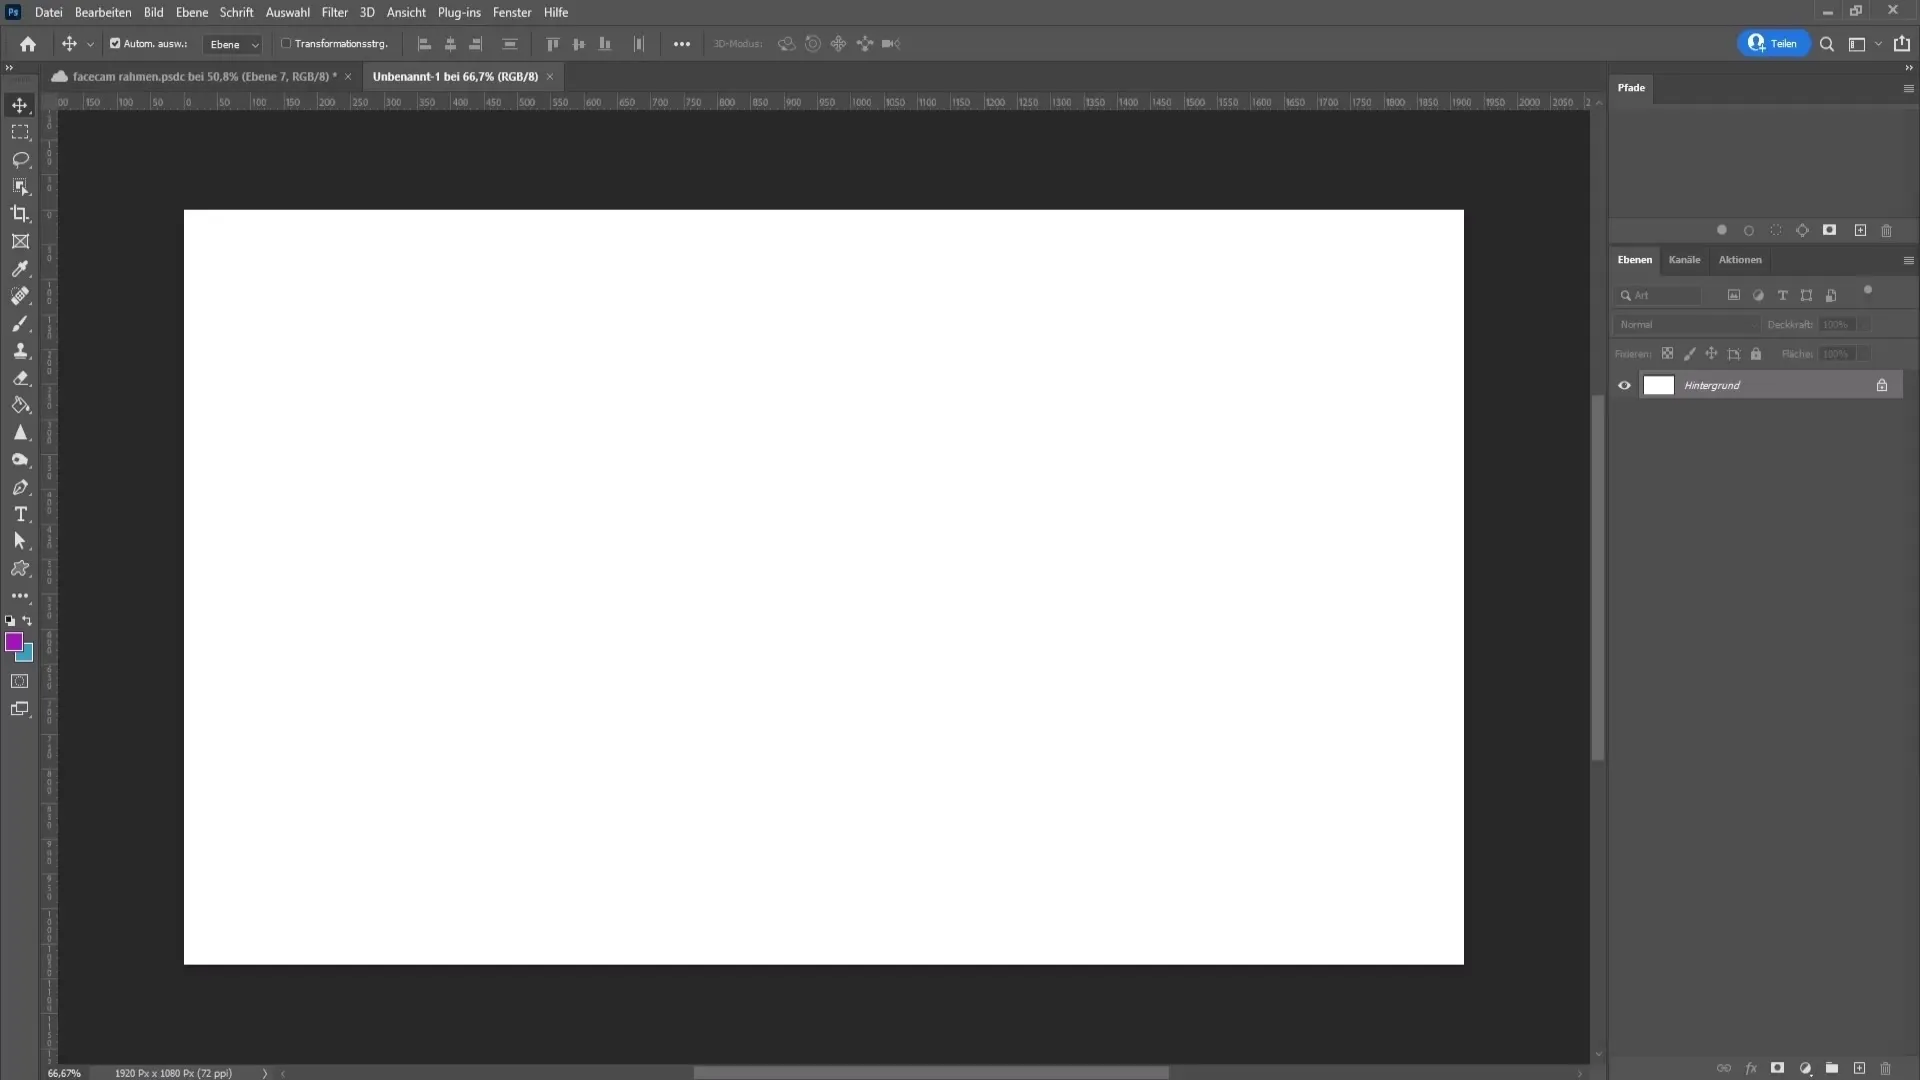The height and width of the screenshot is (1080, 1920).
Task: Open the Ebene dropdown in toolbar
Action: tap(232, 44)
